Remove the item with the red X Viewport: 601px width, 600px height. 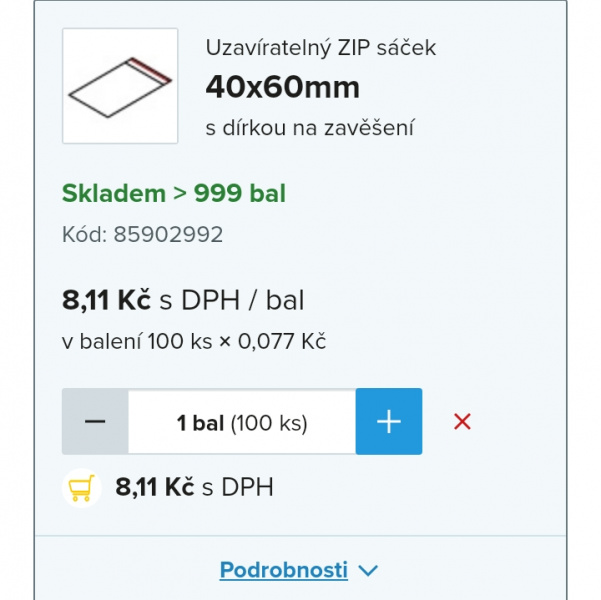[462, 422]
